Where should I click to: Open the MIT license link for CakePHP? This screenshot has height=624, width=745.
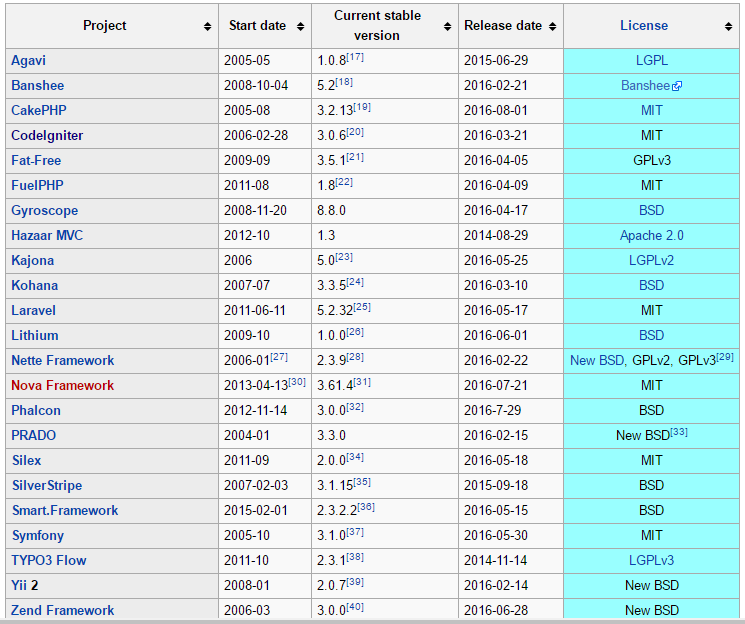(651, 111)
